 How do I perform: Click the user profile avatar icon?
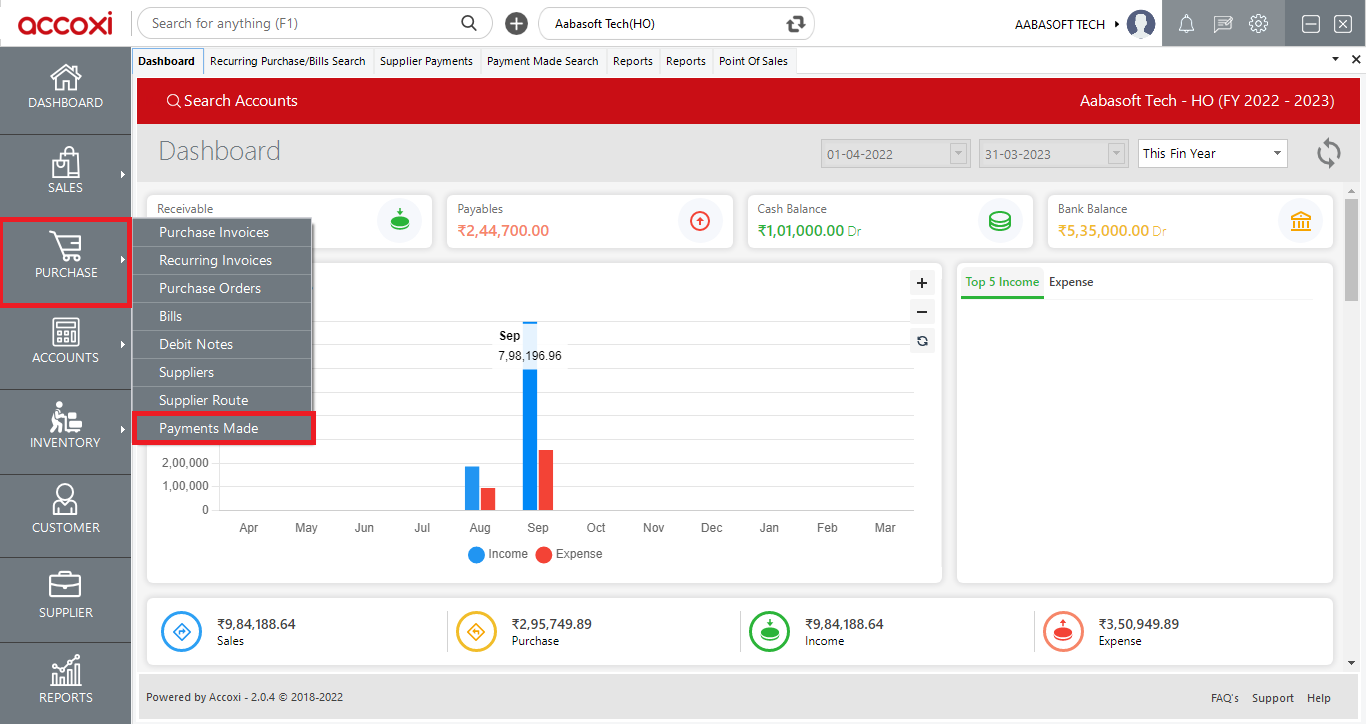[1141, 24]
